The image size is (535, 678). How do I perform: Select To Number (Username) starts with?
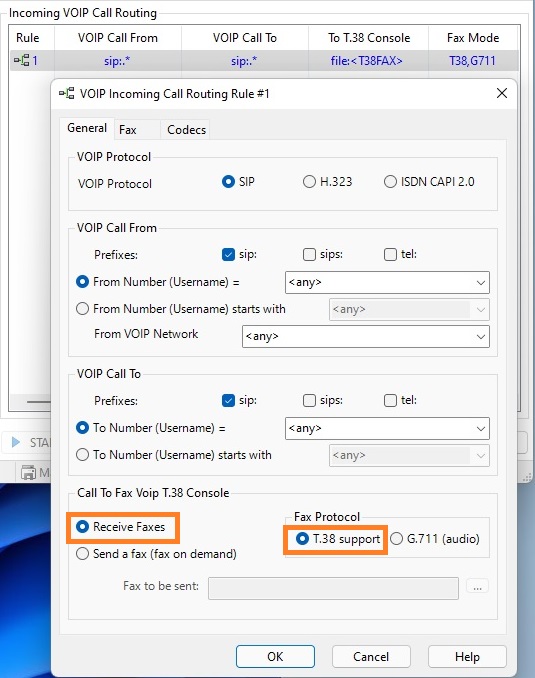[82, 455]
